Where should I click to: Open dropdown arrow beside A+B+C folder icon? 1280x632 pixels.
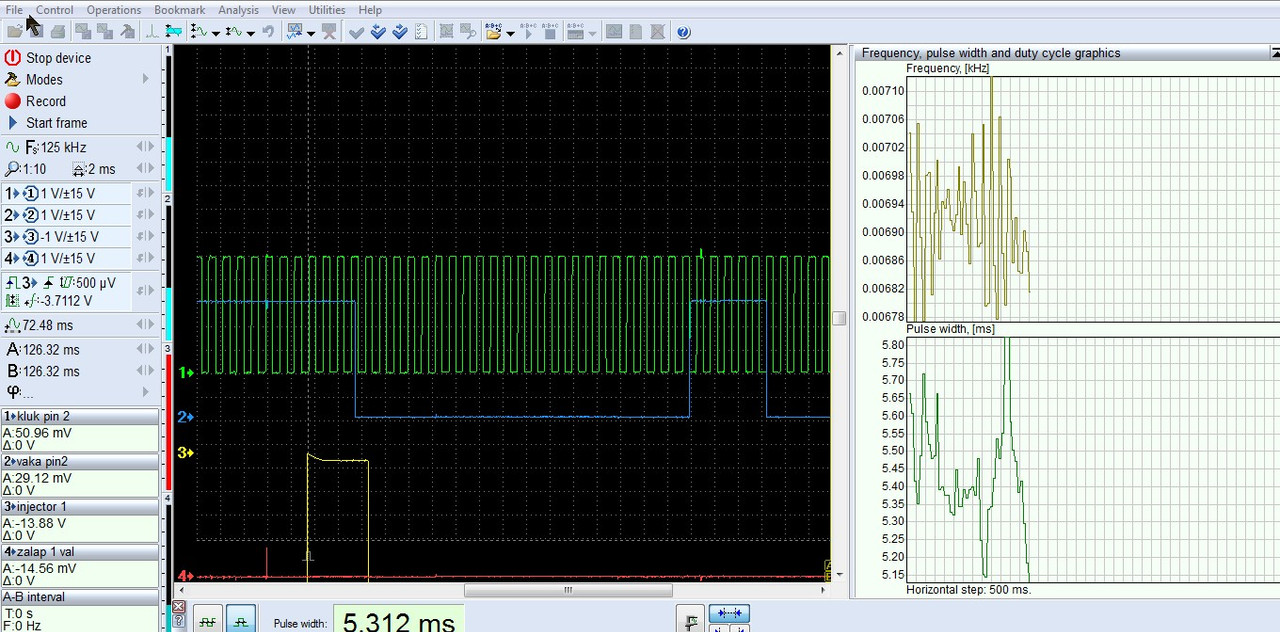tap(510, 33)
